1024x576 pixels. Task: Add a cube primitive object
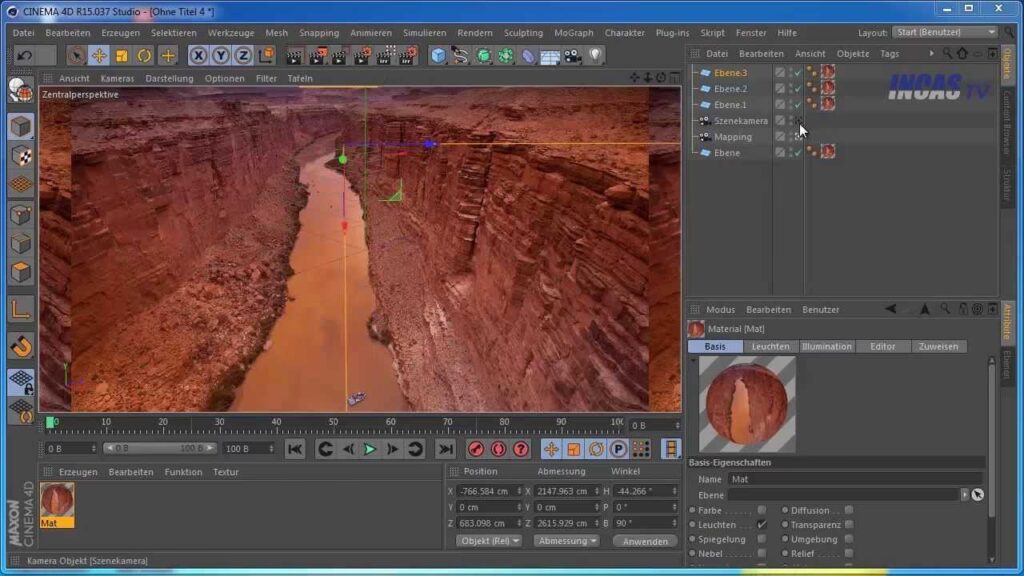pyautogui.click(x=438, y=56)
